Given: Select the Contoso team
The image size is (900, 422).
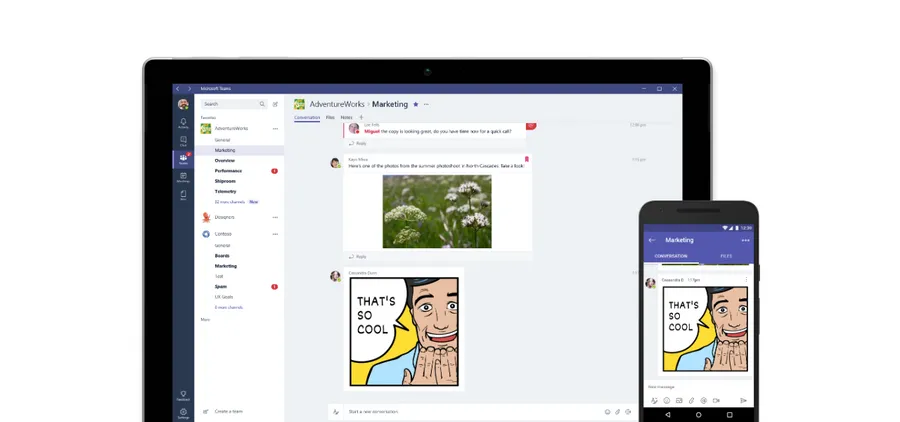Looking at the screenshot, I should click(223, 234).
